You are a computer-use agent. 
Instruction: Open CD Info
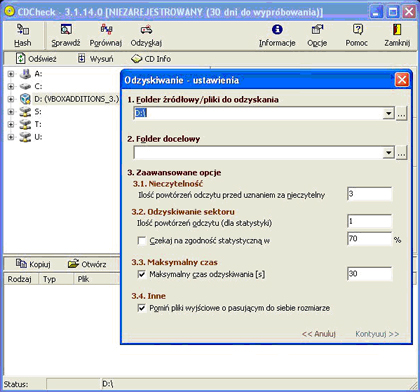coord(151,59)
